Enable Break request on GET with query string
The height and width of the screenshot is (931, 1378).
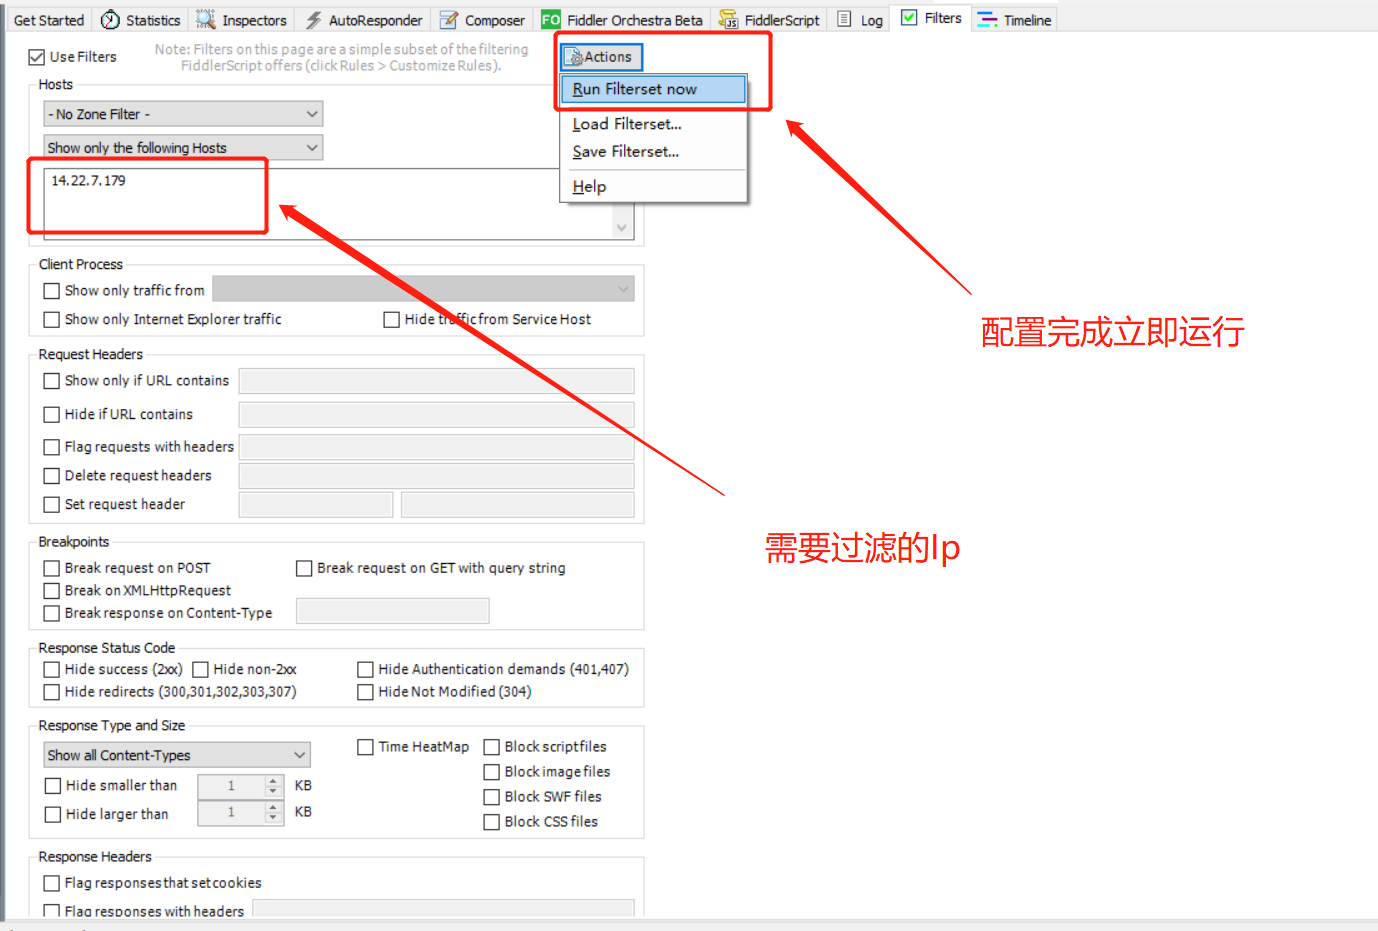click(x=305, y=568)
